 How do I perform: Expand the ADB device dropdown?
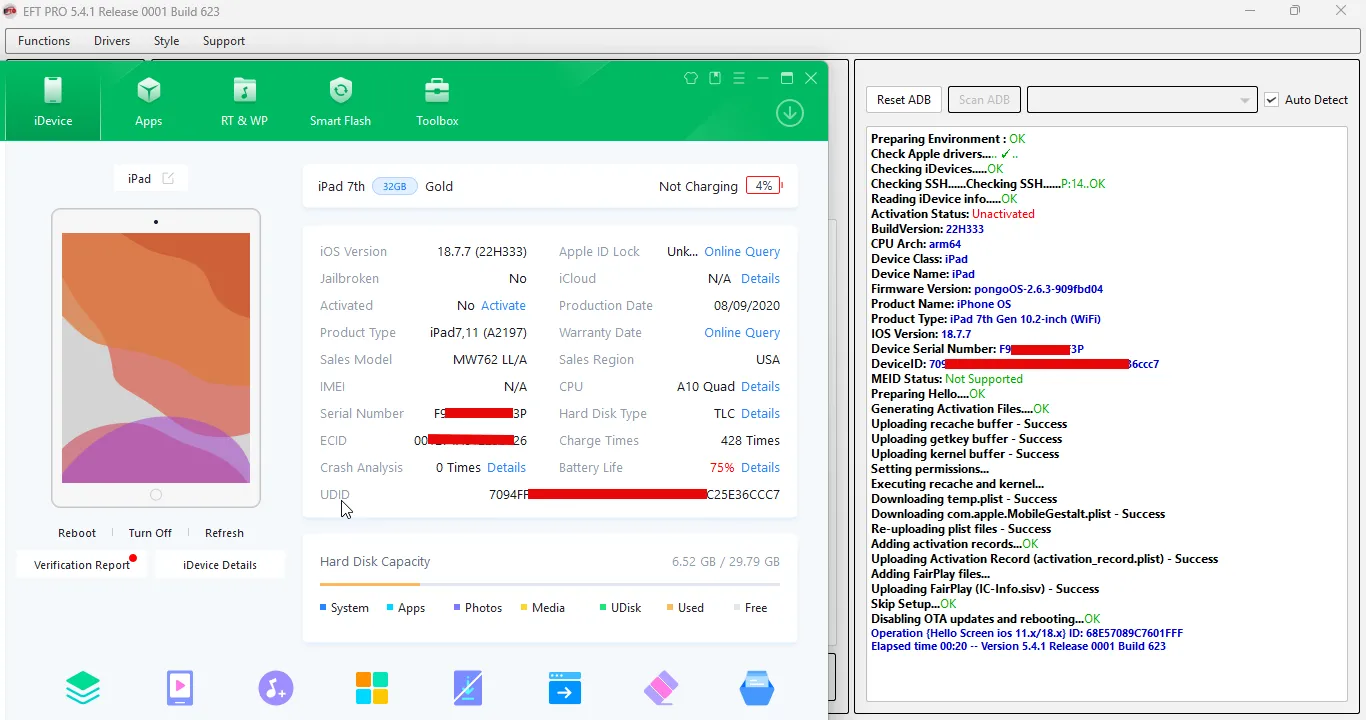(x=1244, y=100)
